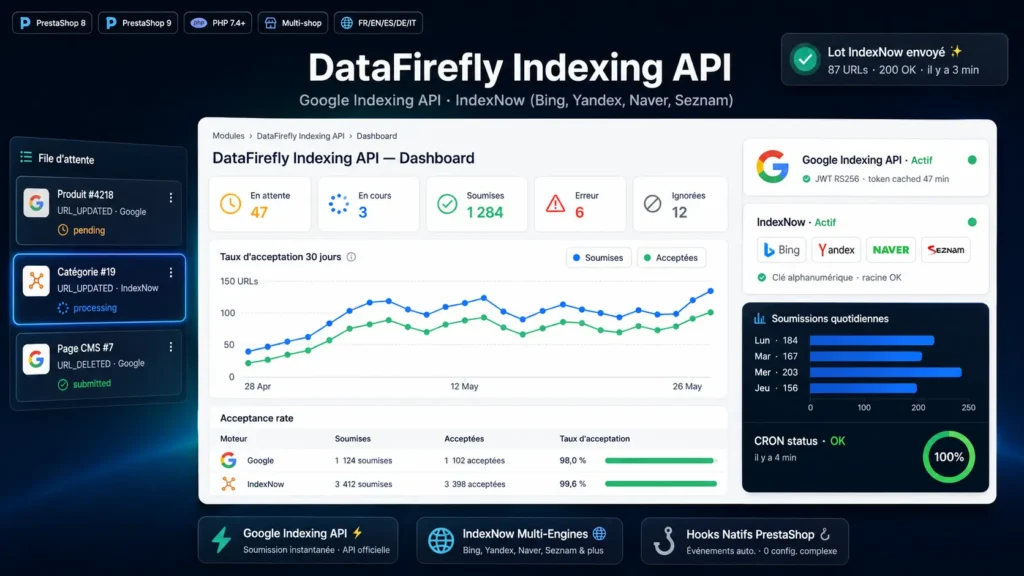The image size is (1024, 576).
Task: Click the Jeu 156 bar
Action: click(863, 388)
